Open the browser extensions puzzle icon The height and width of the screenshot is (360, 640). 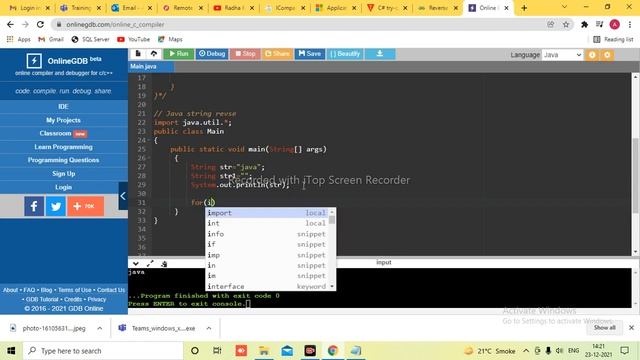[x=584, y=24]
